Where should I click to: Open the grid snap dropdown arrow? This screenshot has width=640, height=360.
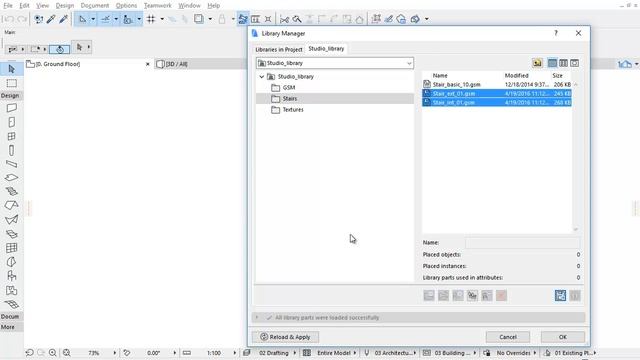(162, 19)
